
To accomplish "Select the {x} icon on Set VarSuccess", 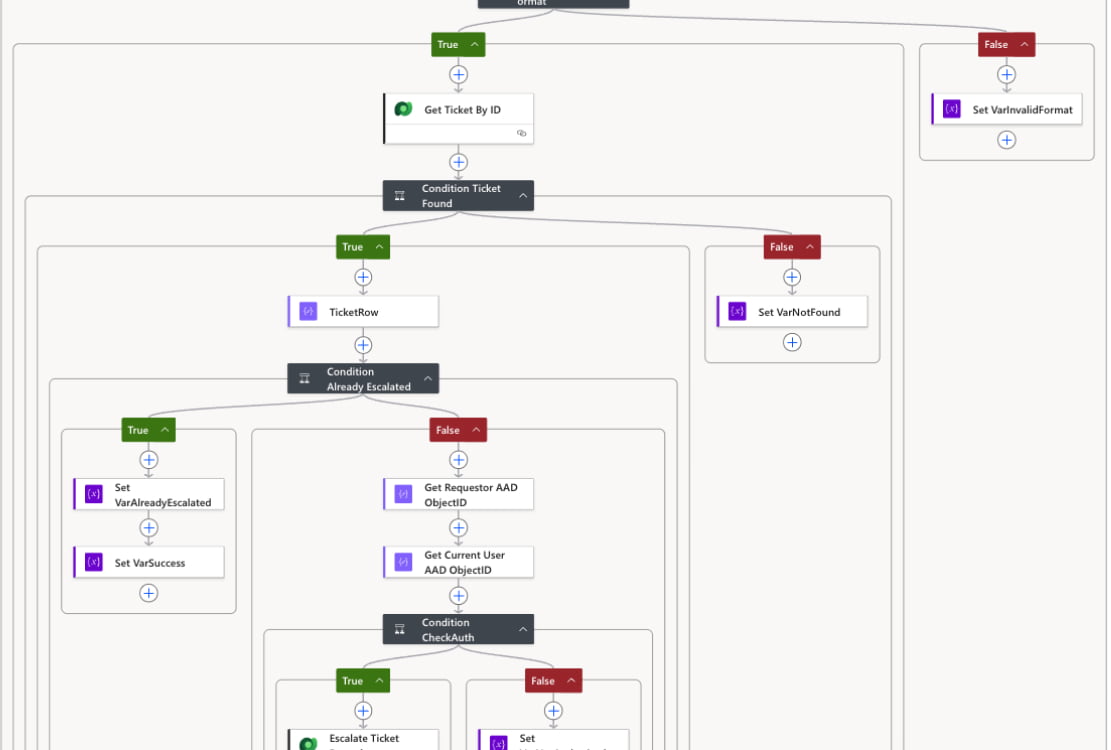I will pos(94,562).
